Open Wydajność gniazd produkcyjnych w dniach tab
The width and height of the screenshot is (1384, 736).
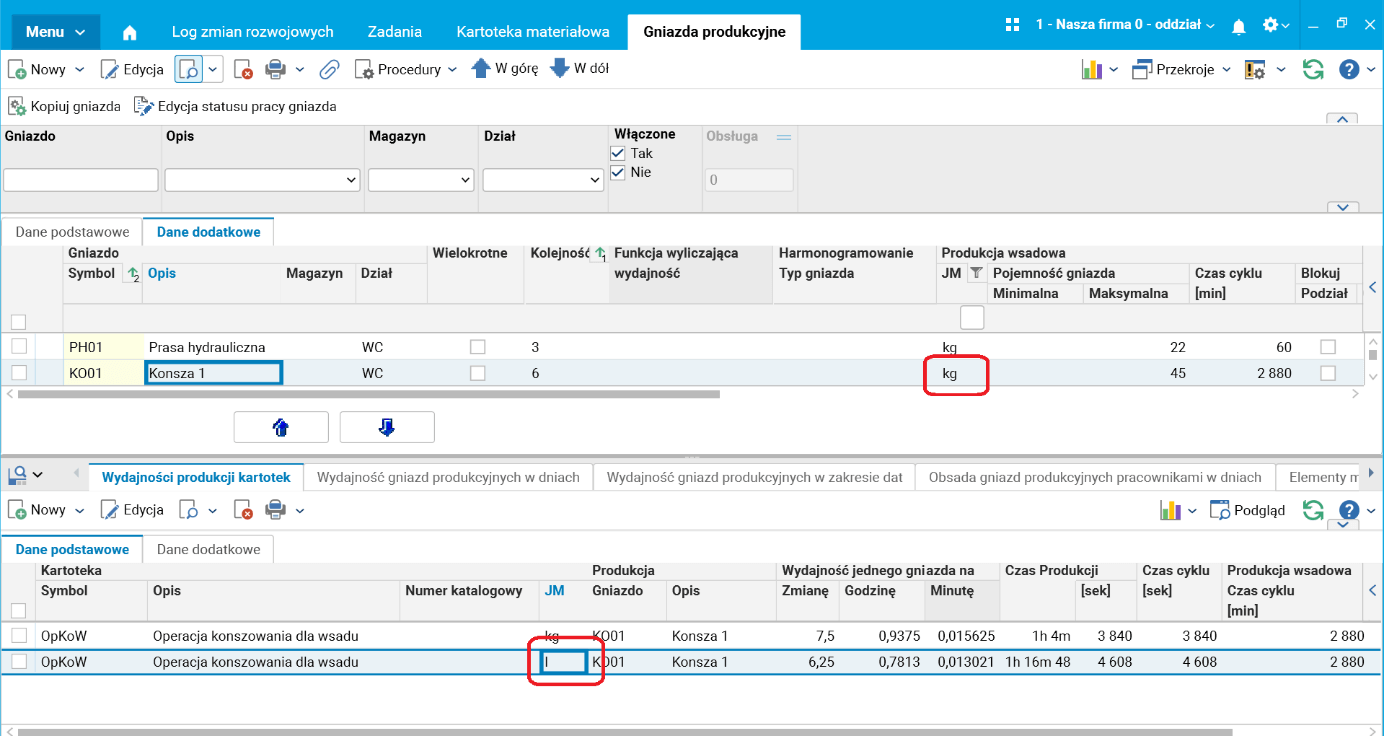point(448,477)
